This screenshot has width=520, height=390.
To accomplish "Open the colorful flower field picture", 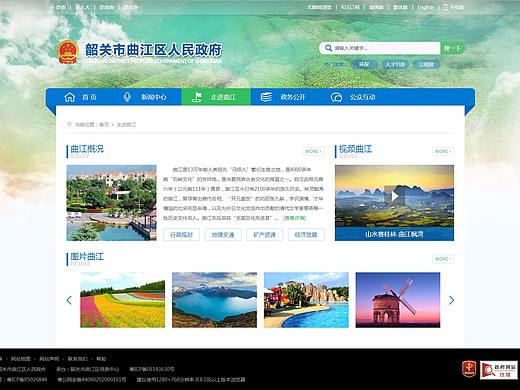I will [123, 300].
